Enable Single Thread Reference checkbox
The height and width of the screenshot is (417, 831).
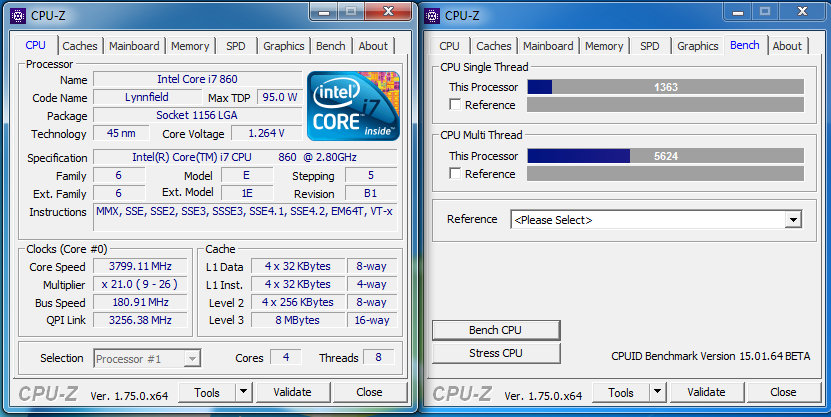tap(455, 104)
